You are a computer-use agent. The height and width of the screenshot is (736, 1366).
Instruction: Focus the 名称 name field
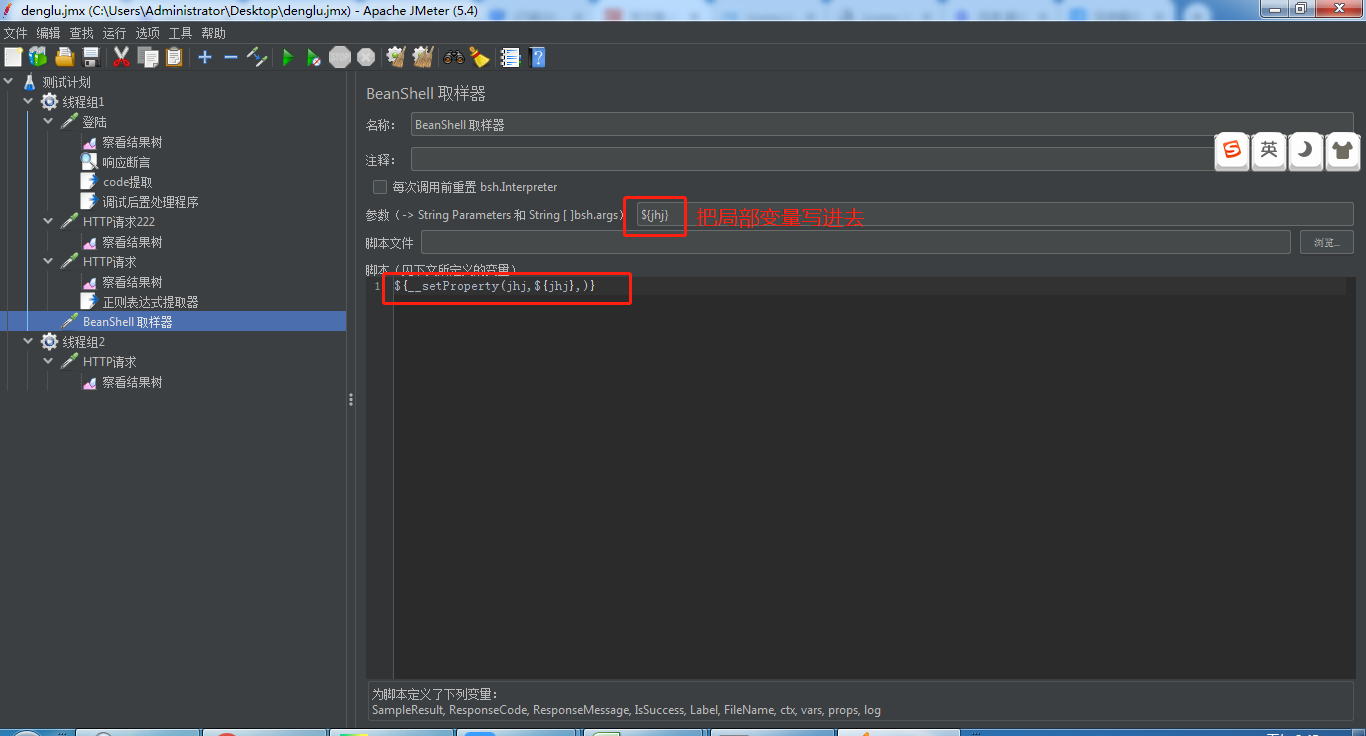pyautogui.click(x=882, y=125)
